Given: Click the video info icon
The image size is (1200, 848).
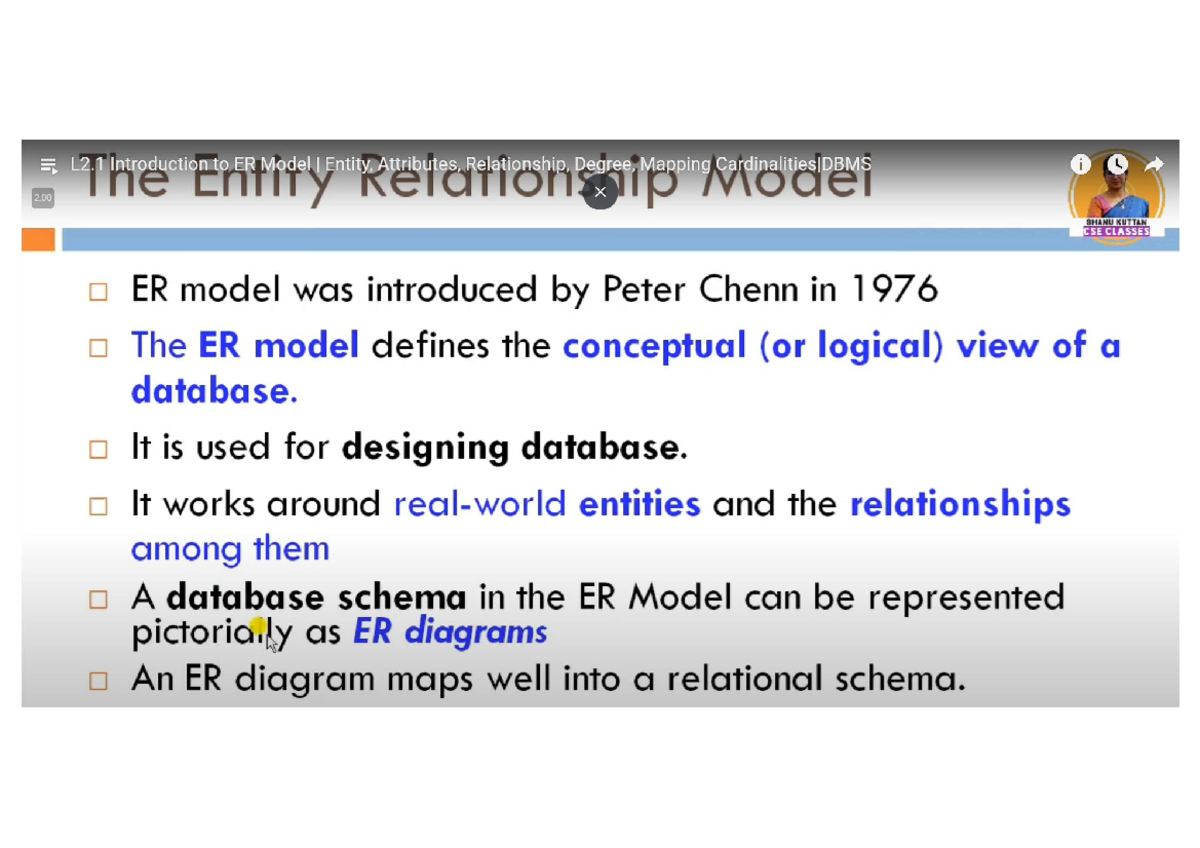Looking at the screenshot, I should pos(1081,164).
